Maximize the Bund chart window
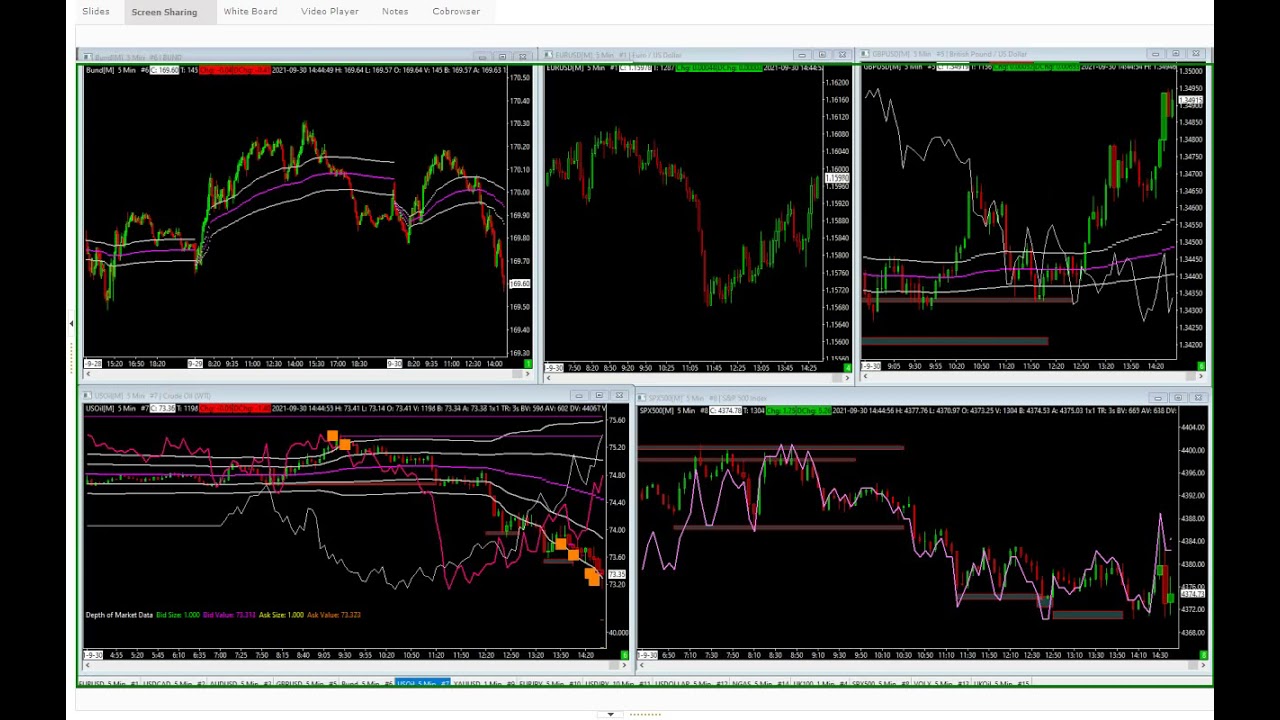The height and width of the screenshot is (720, 1280). click(502, 57)
